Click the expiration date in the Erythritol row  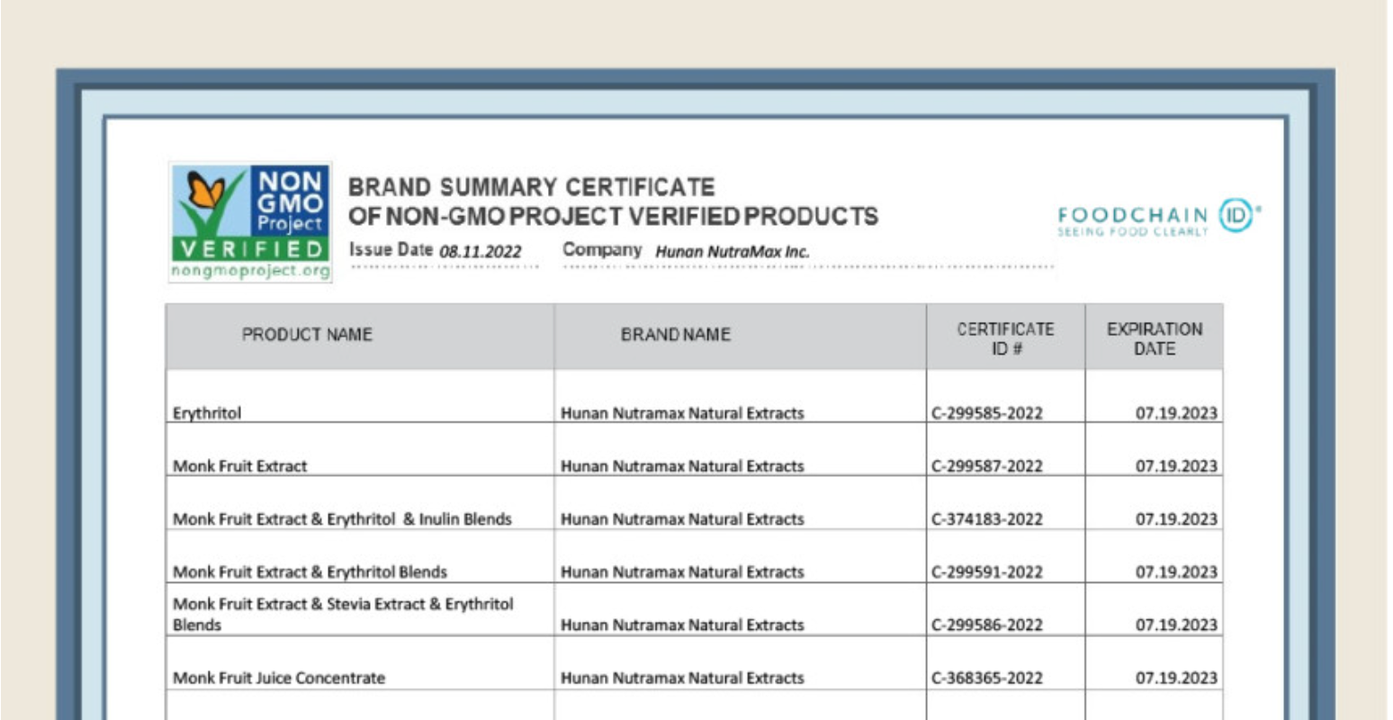(1176, 413)
